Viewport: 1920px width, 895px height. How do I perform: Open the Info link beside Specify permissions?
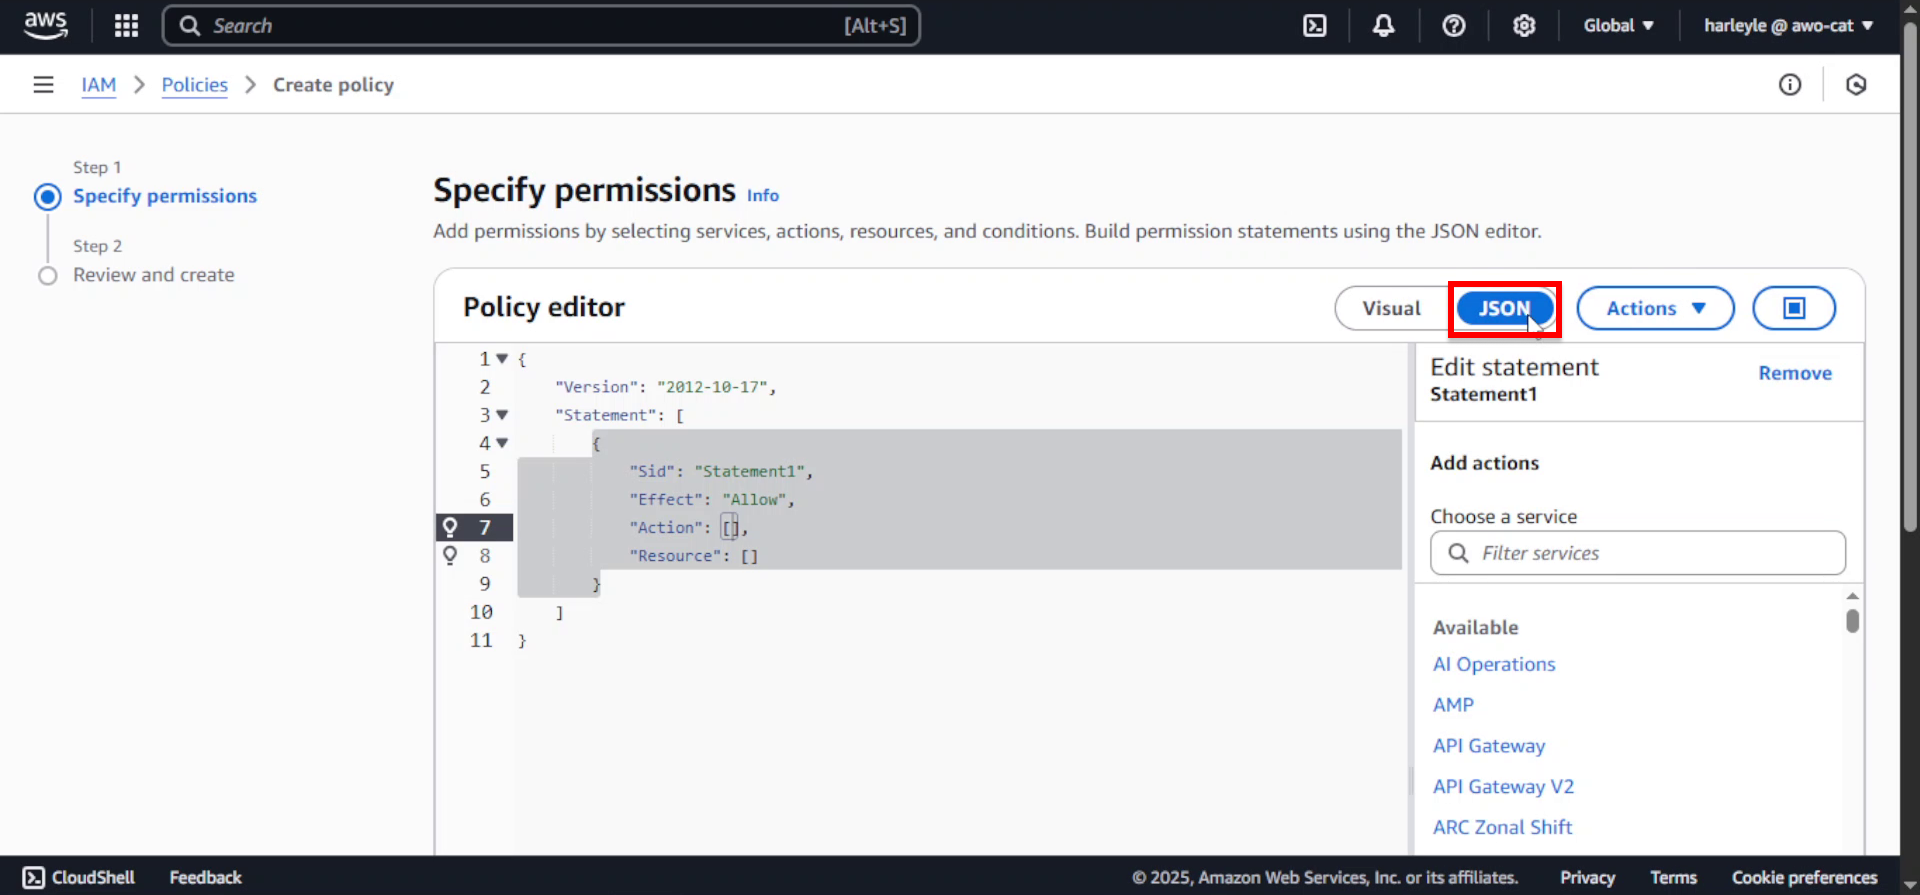763,195
